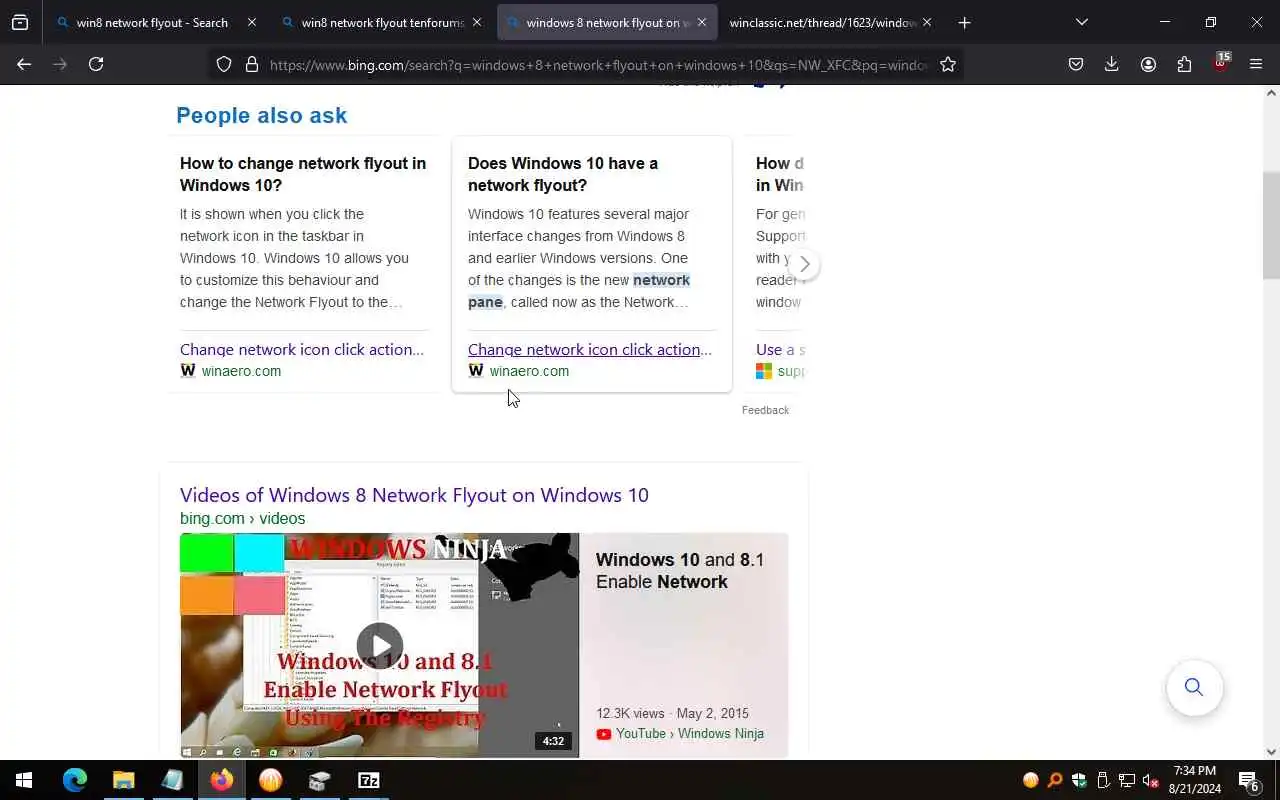
Task: Open Firefox account profile icon
Action: 1148,64
